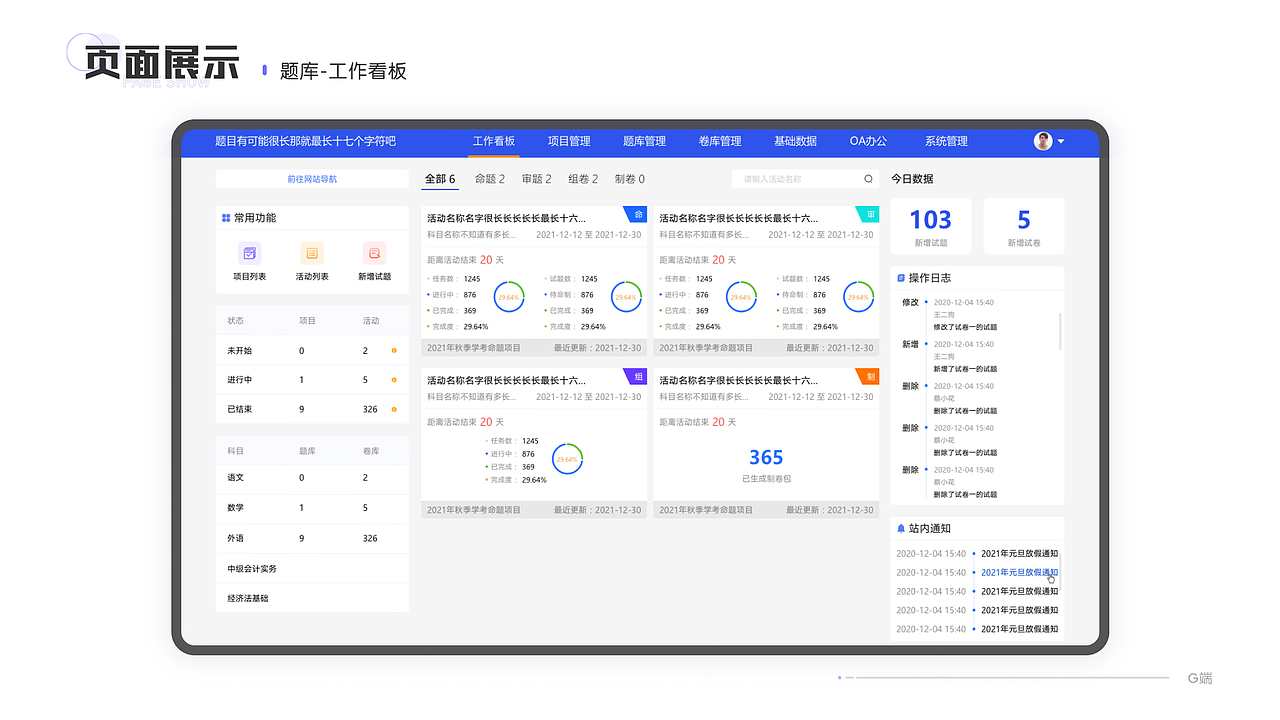Screen dimensions: 1280x720
Task: Click the info icon in 已结束 row
Action: coord(394,409)
